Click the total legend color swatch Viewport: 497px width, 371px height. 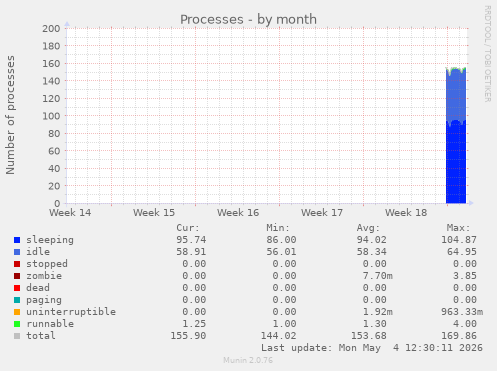tap(17, 336)
